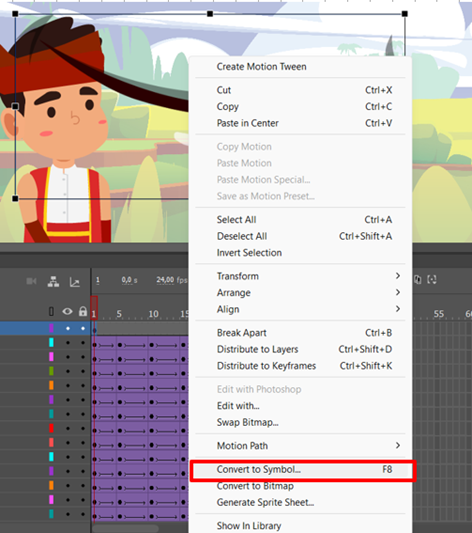Click the layer parenting view icon
Viewport: 472px width, 533px height.
(x=53, y=281)
